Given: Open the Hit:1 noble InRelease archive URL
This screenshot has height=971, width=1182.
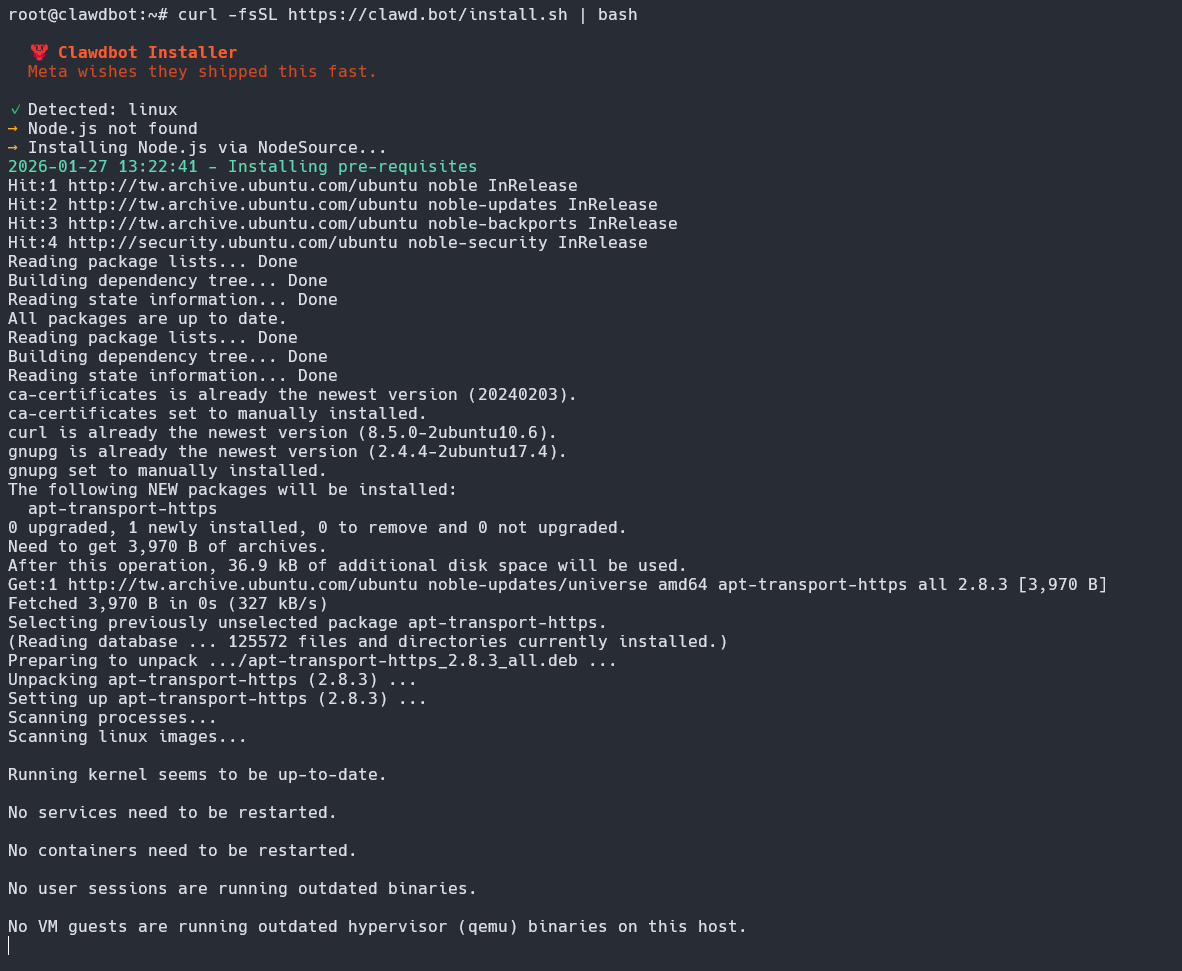Looking at the screenshot, I should 242,186.
